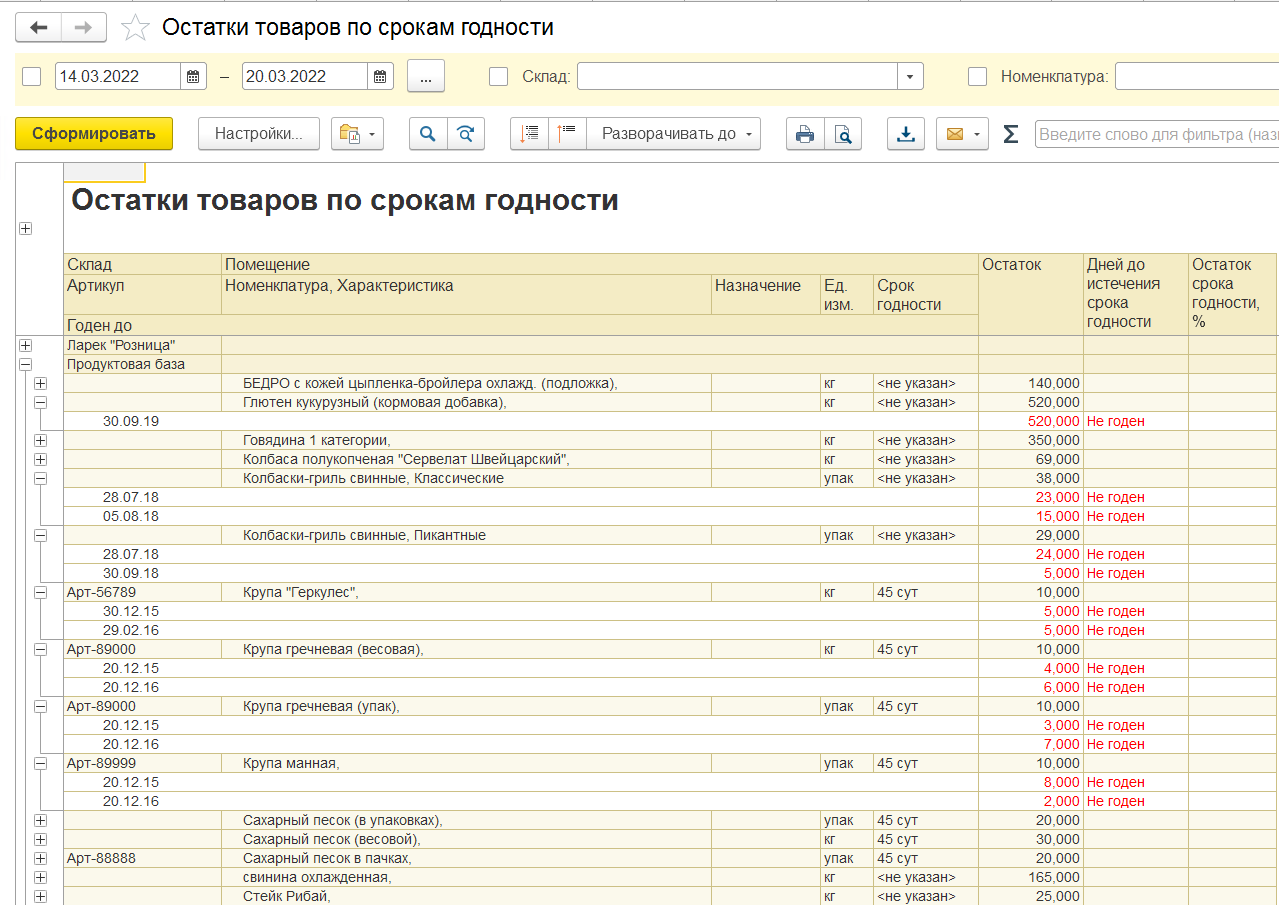The height and width of the screenshot is (905, 1279).
Task: Expand the Ларек "Розница" group
Action: 25,346
